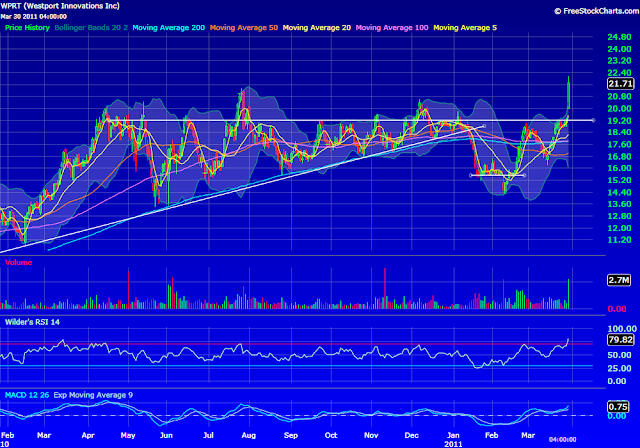The width and height of the screenshot is (640, 448).
Task: Click the Mar 30 2011 date stamp
Action: (33, 17)
